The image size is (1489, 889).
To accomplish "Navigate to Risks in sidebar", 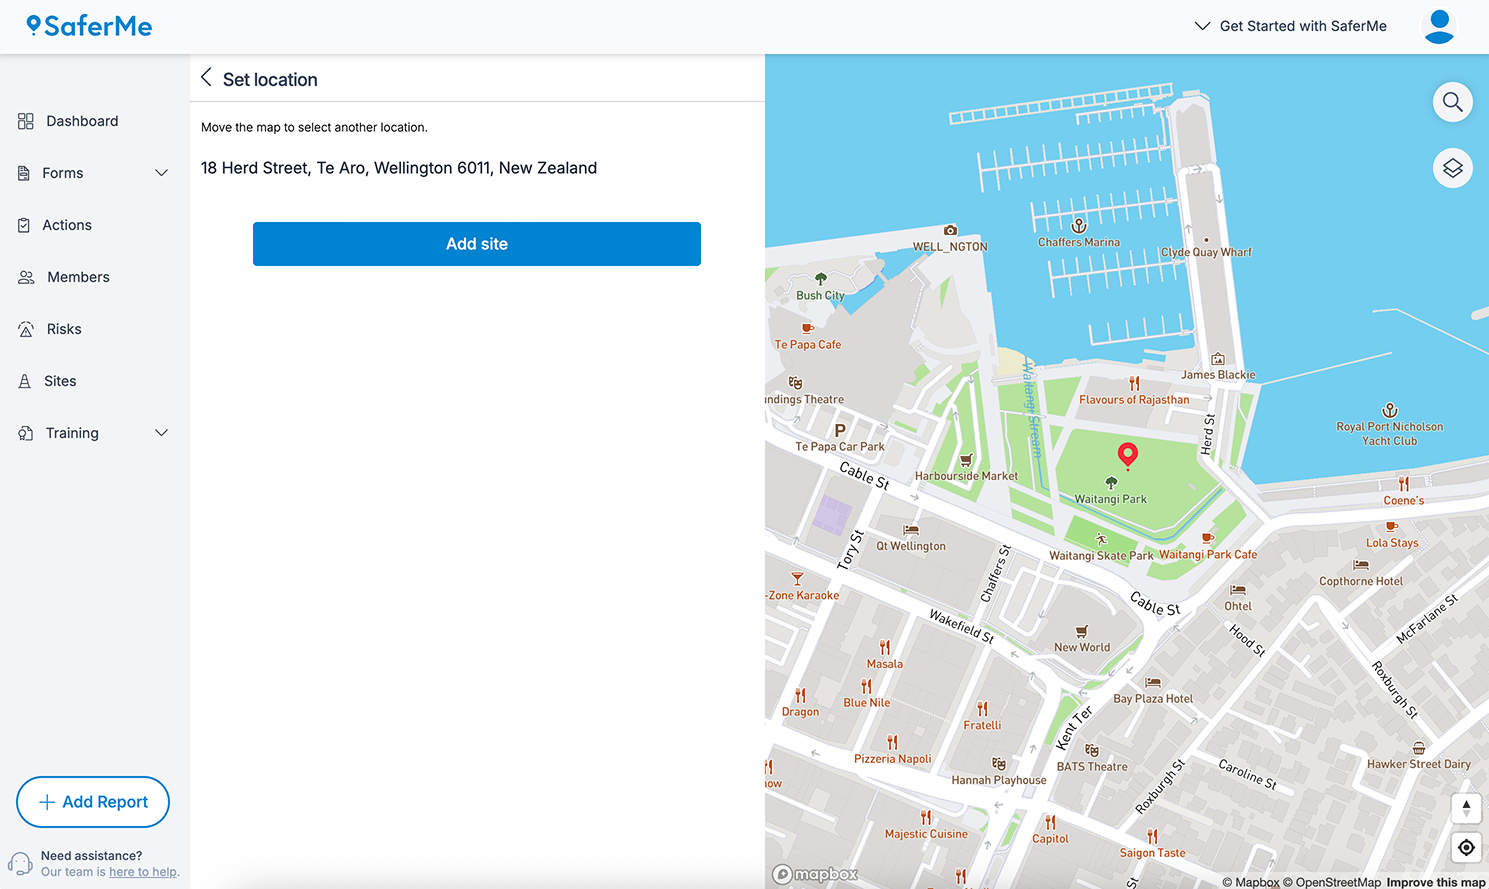I will coord(64,329).
